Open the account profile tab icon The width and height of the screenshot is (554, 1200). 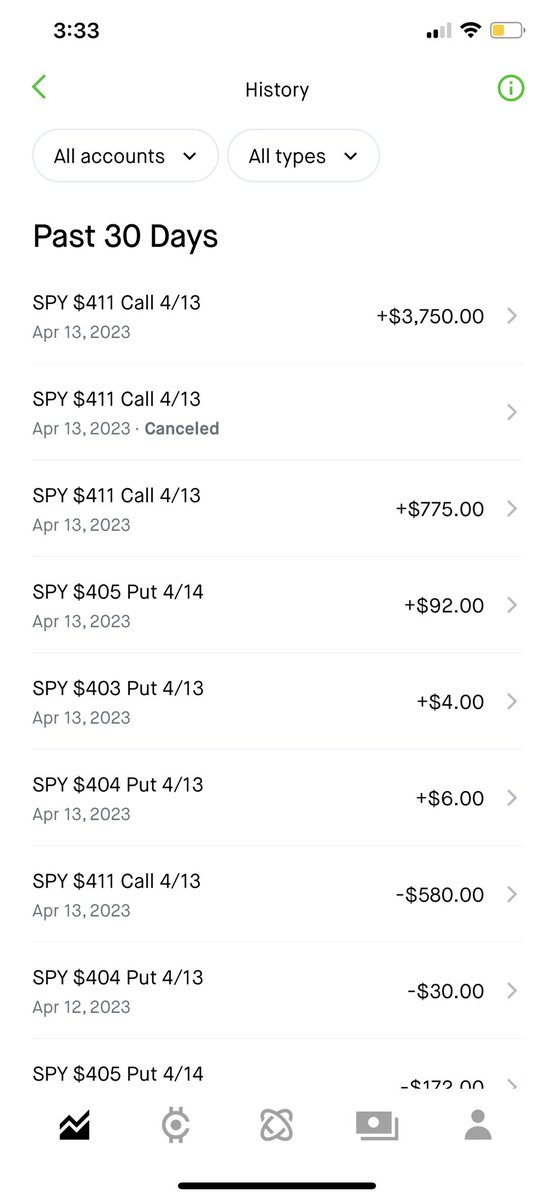point(478,1124)
